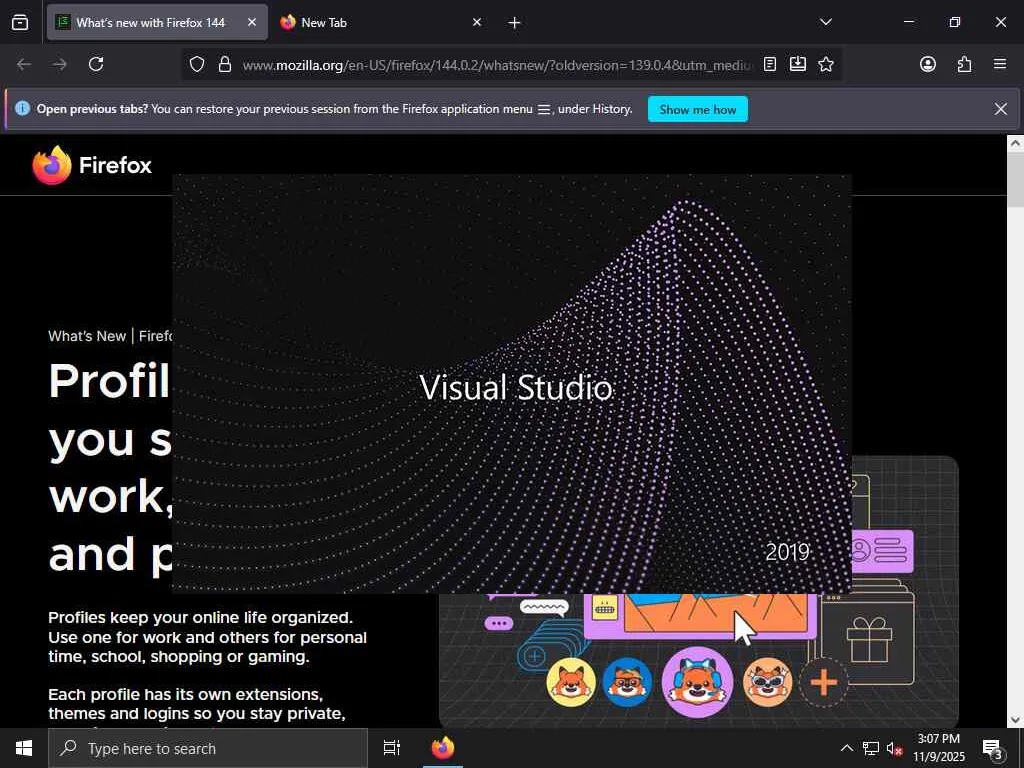
Task: Open the Firefox application hamburger menu
Action: pyautogui.click(x=1000, y=64)
